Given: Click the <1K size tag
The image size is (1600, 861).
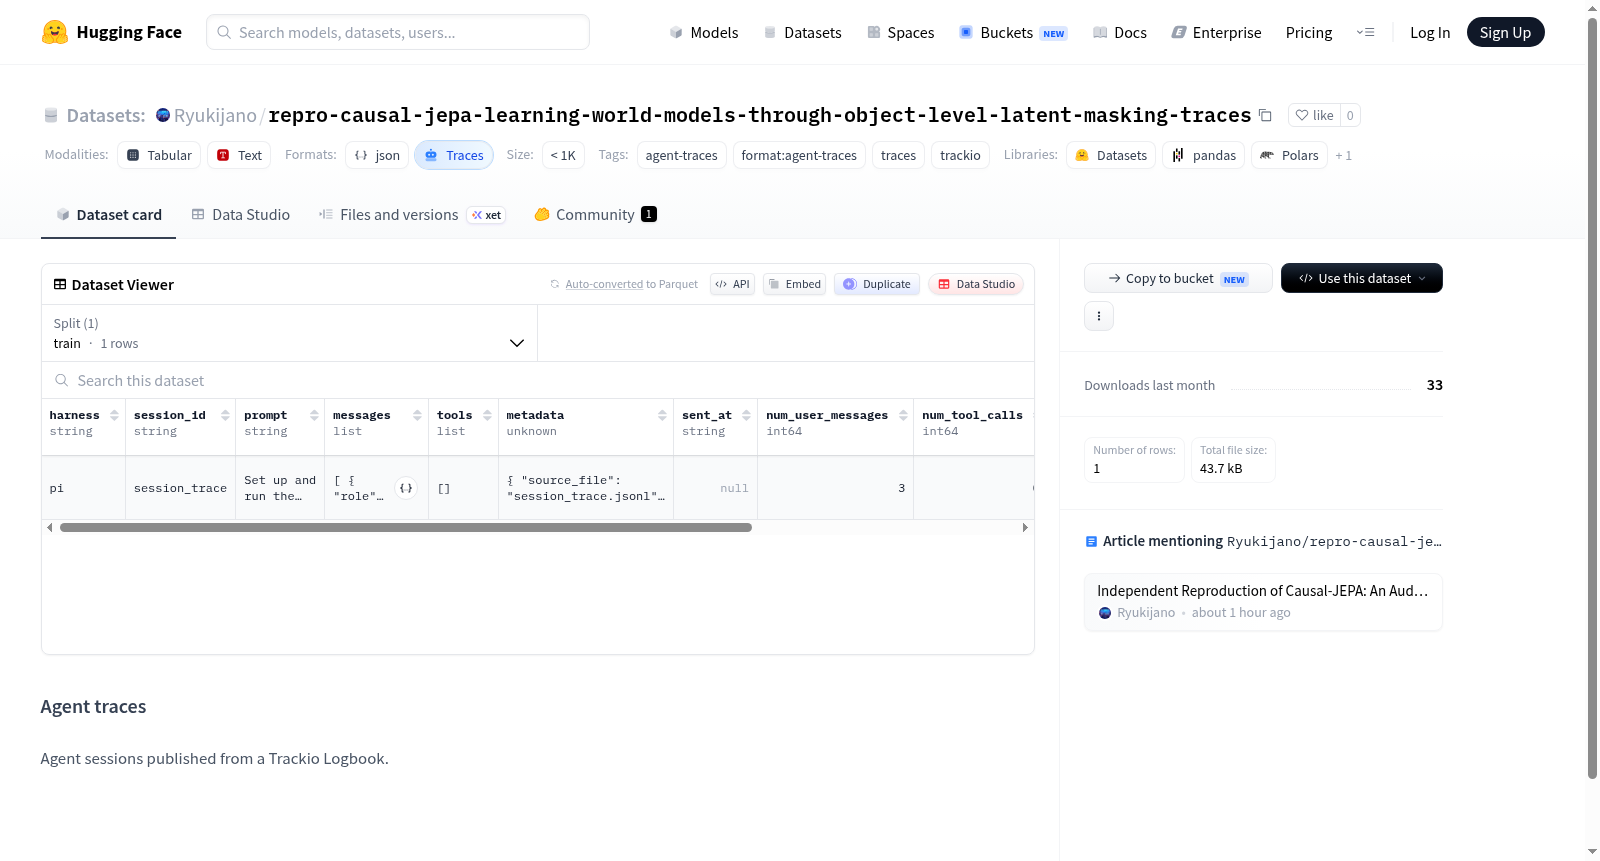Looking at the screenshot, I should 563,155.
